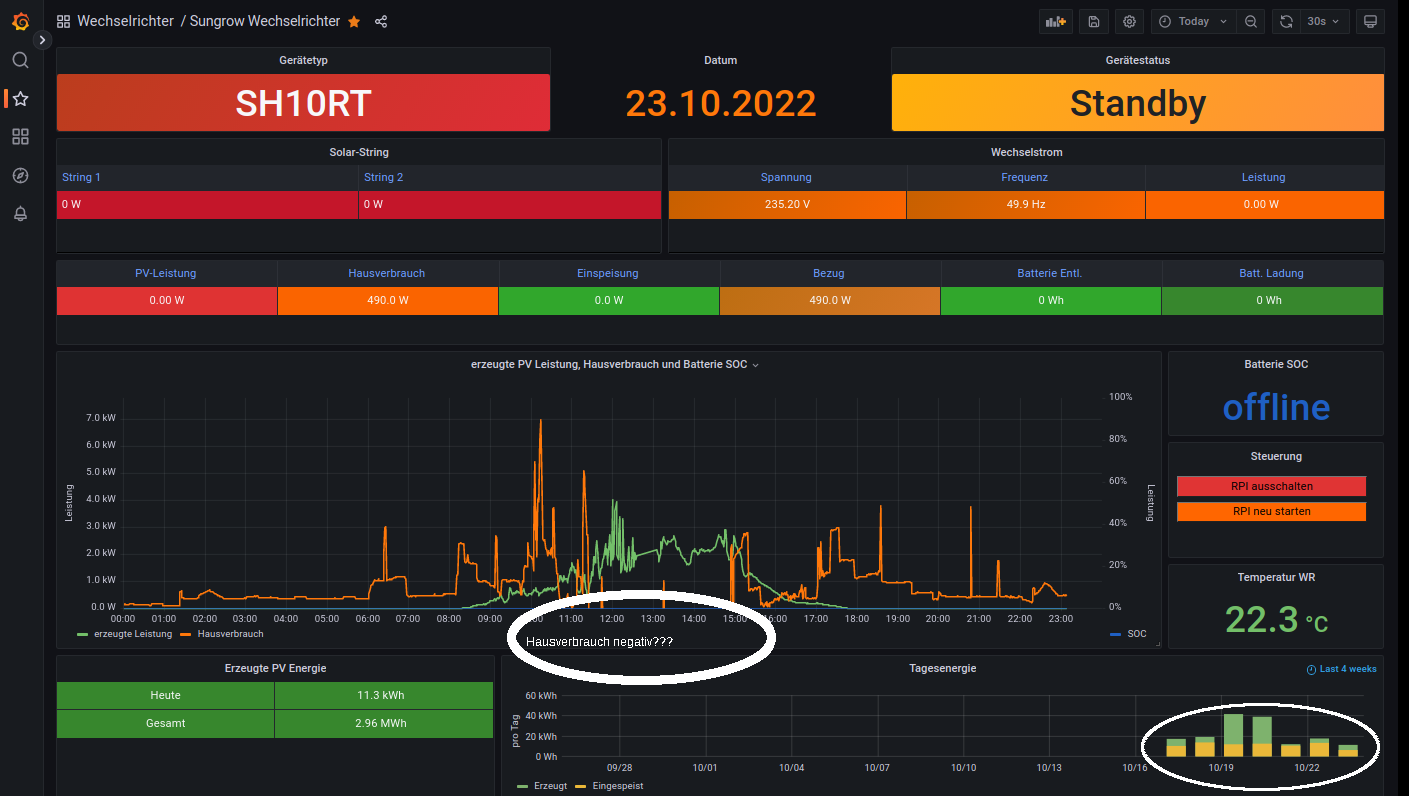Expand the 30s refresh interval dropdown

(1325, 21)
